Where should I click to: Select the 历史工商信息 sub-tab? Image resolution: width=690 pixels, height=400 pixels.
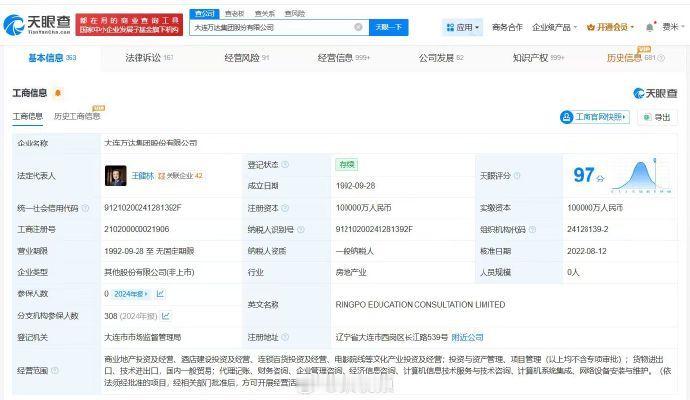pos(77,116)
